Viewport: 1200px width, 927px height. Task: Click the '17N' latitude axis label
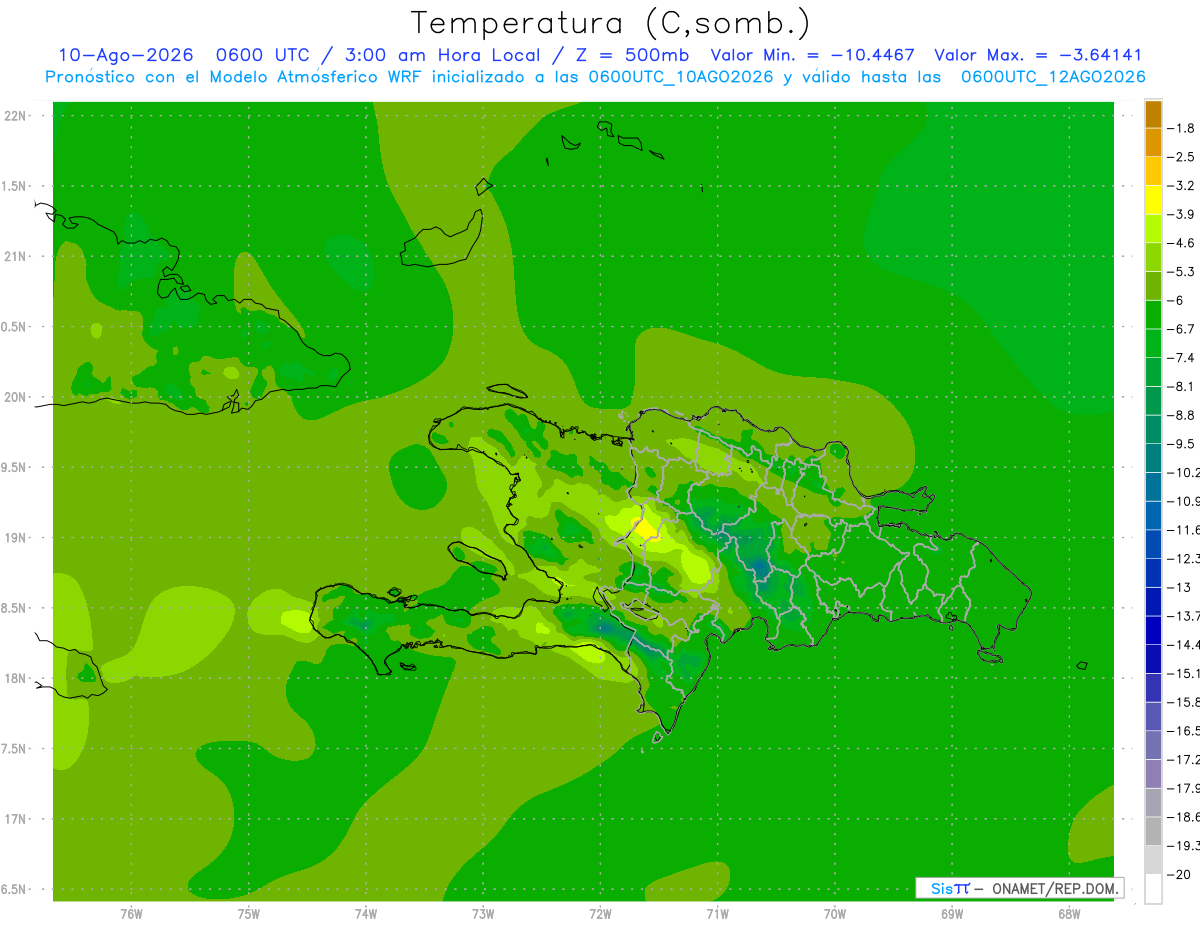15,819
